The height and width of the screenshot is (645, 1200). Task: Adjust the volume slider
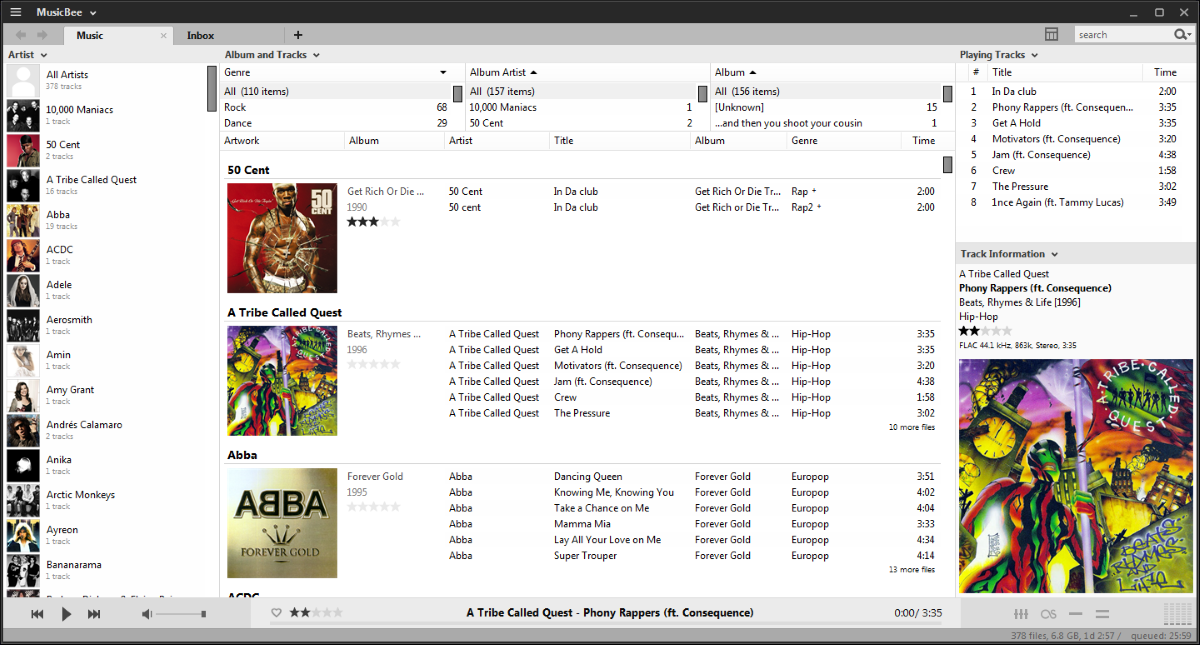tap(181, 614)
